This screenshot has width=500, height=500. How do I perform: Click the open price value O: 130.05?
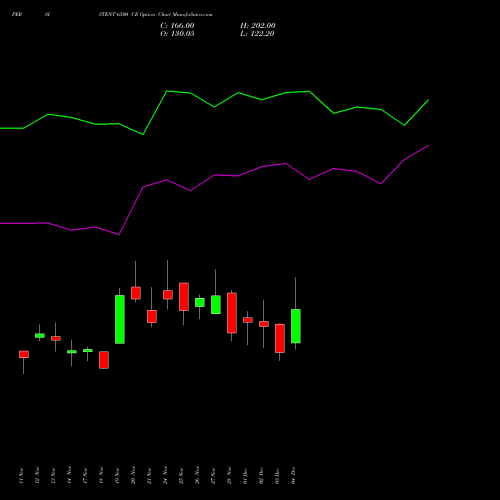pos(177,34)
